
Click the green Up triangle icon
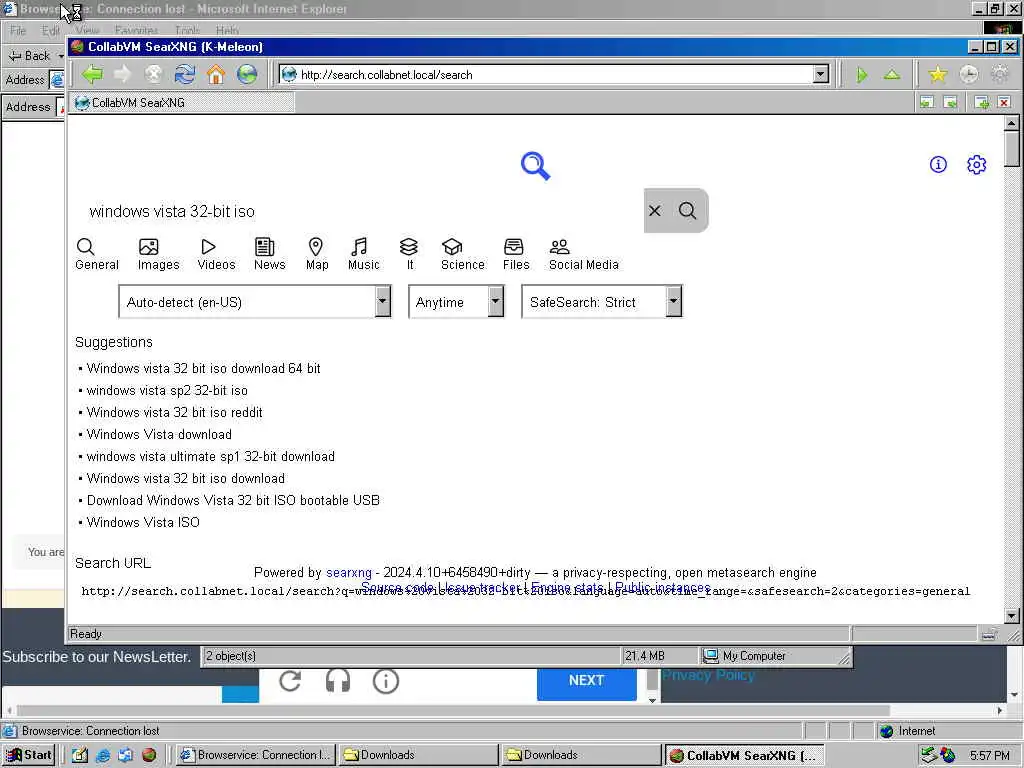coord(892,75)
